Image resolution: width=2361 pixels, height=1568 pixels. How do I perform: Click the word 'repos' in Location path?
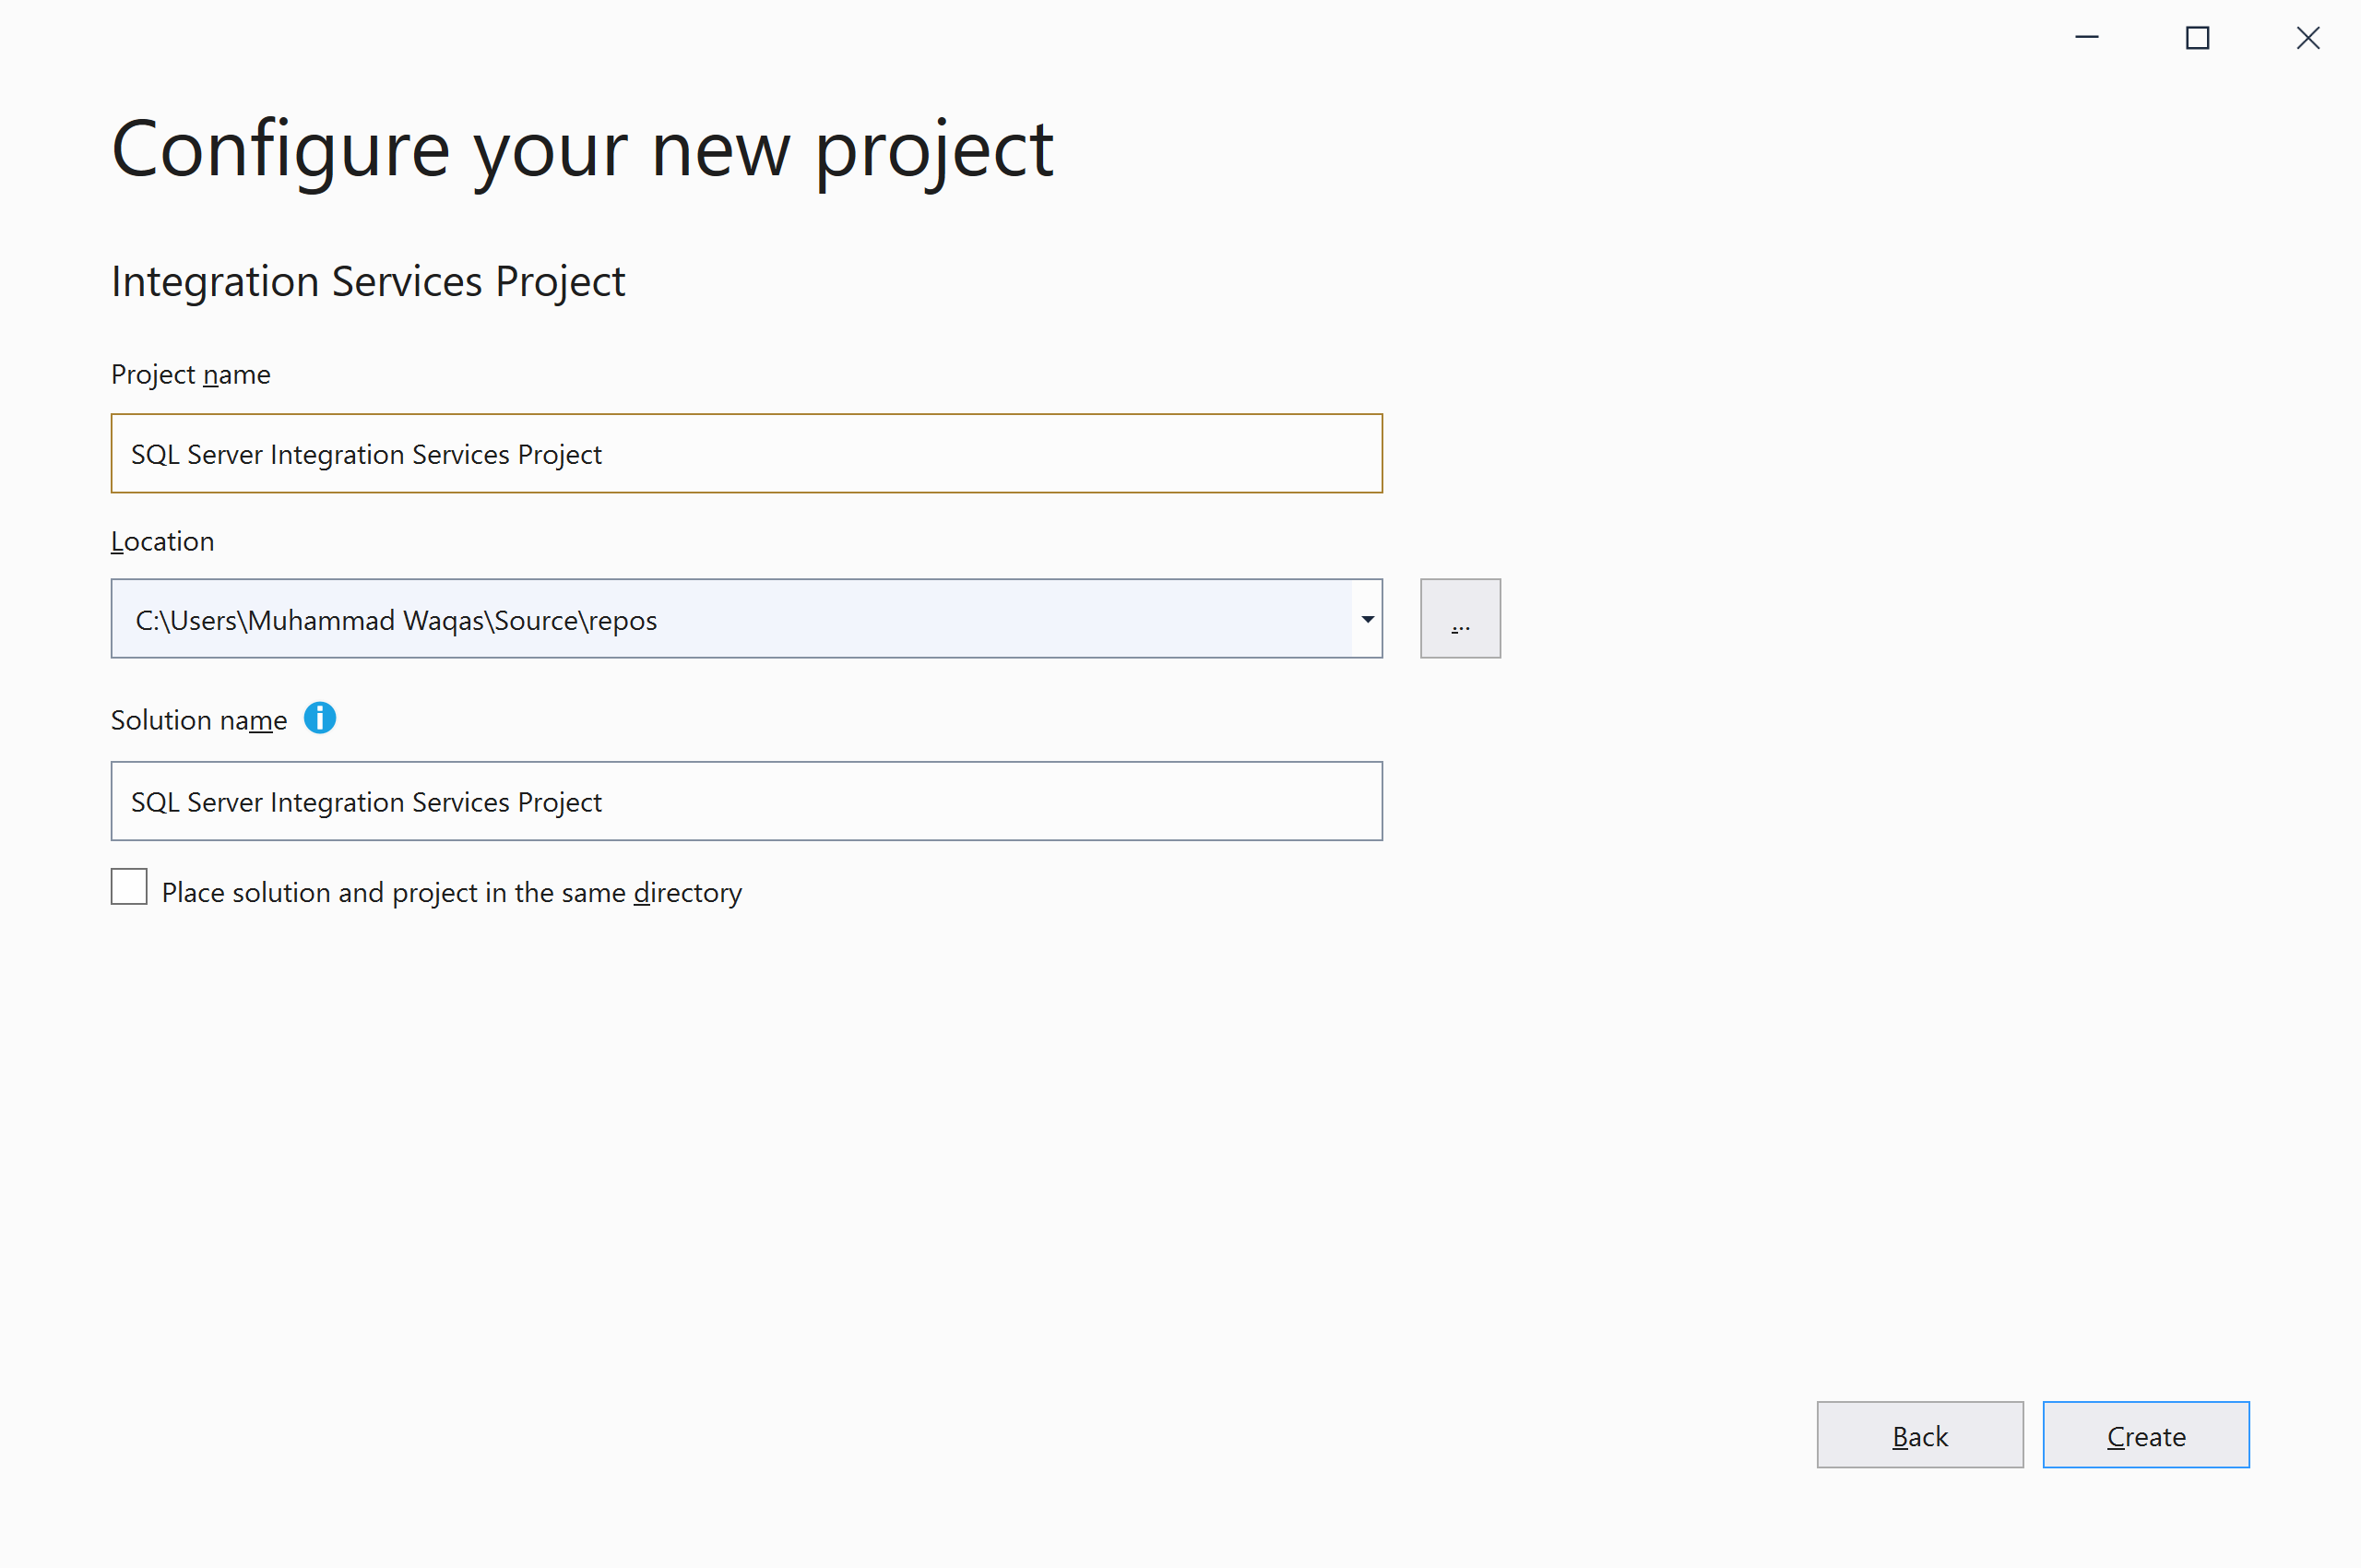622,621
